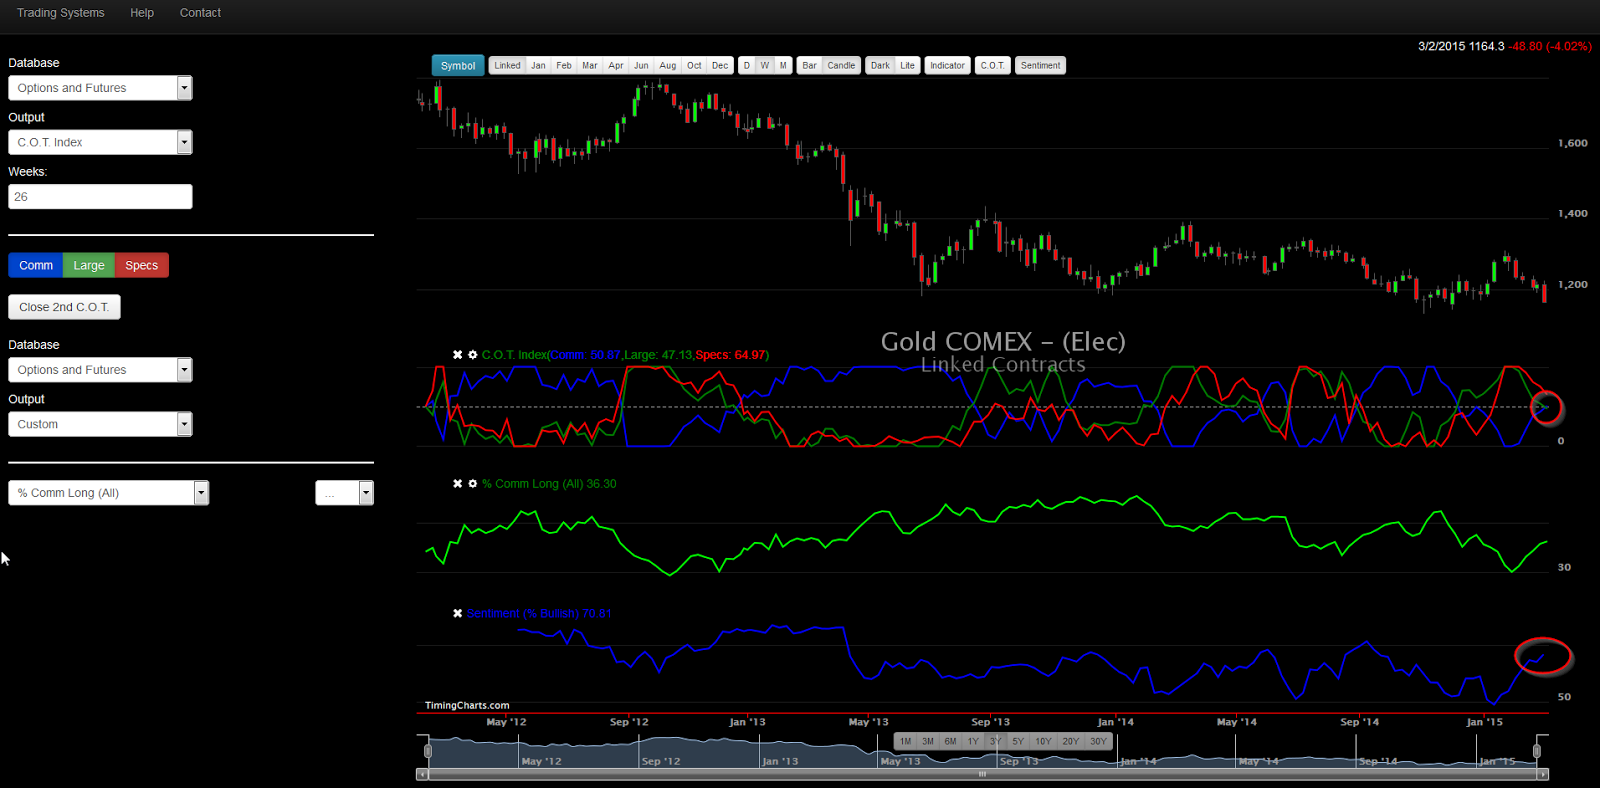Switch to Dark theme
Viewport: 1600px width, 788px height.
(880, 65)
